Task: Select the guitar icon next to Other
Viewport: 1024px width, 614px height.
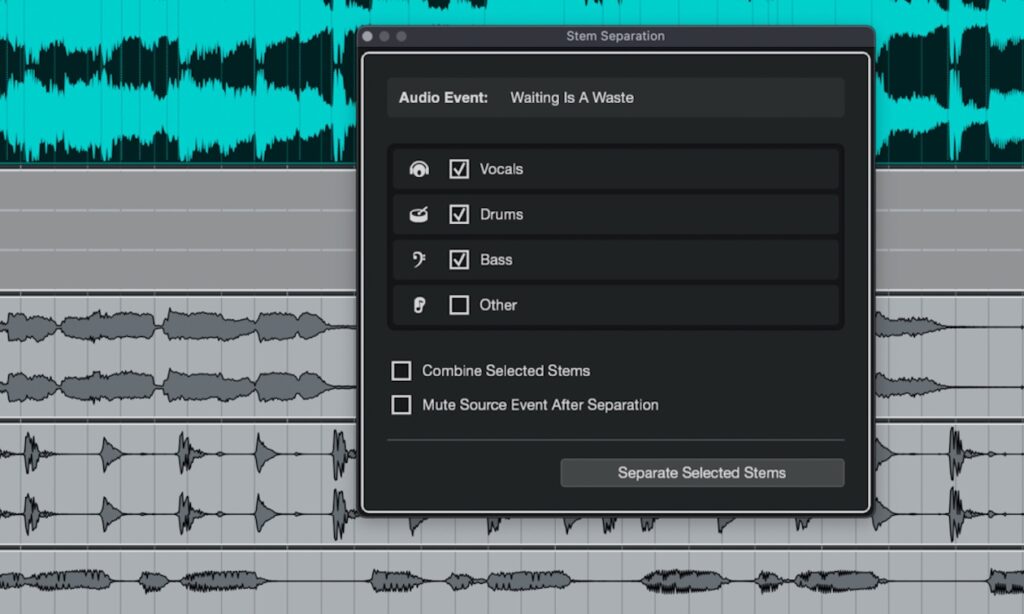Action: click(x=420, y=305)
